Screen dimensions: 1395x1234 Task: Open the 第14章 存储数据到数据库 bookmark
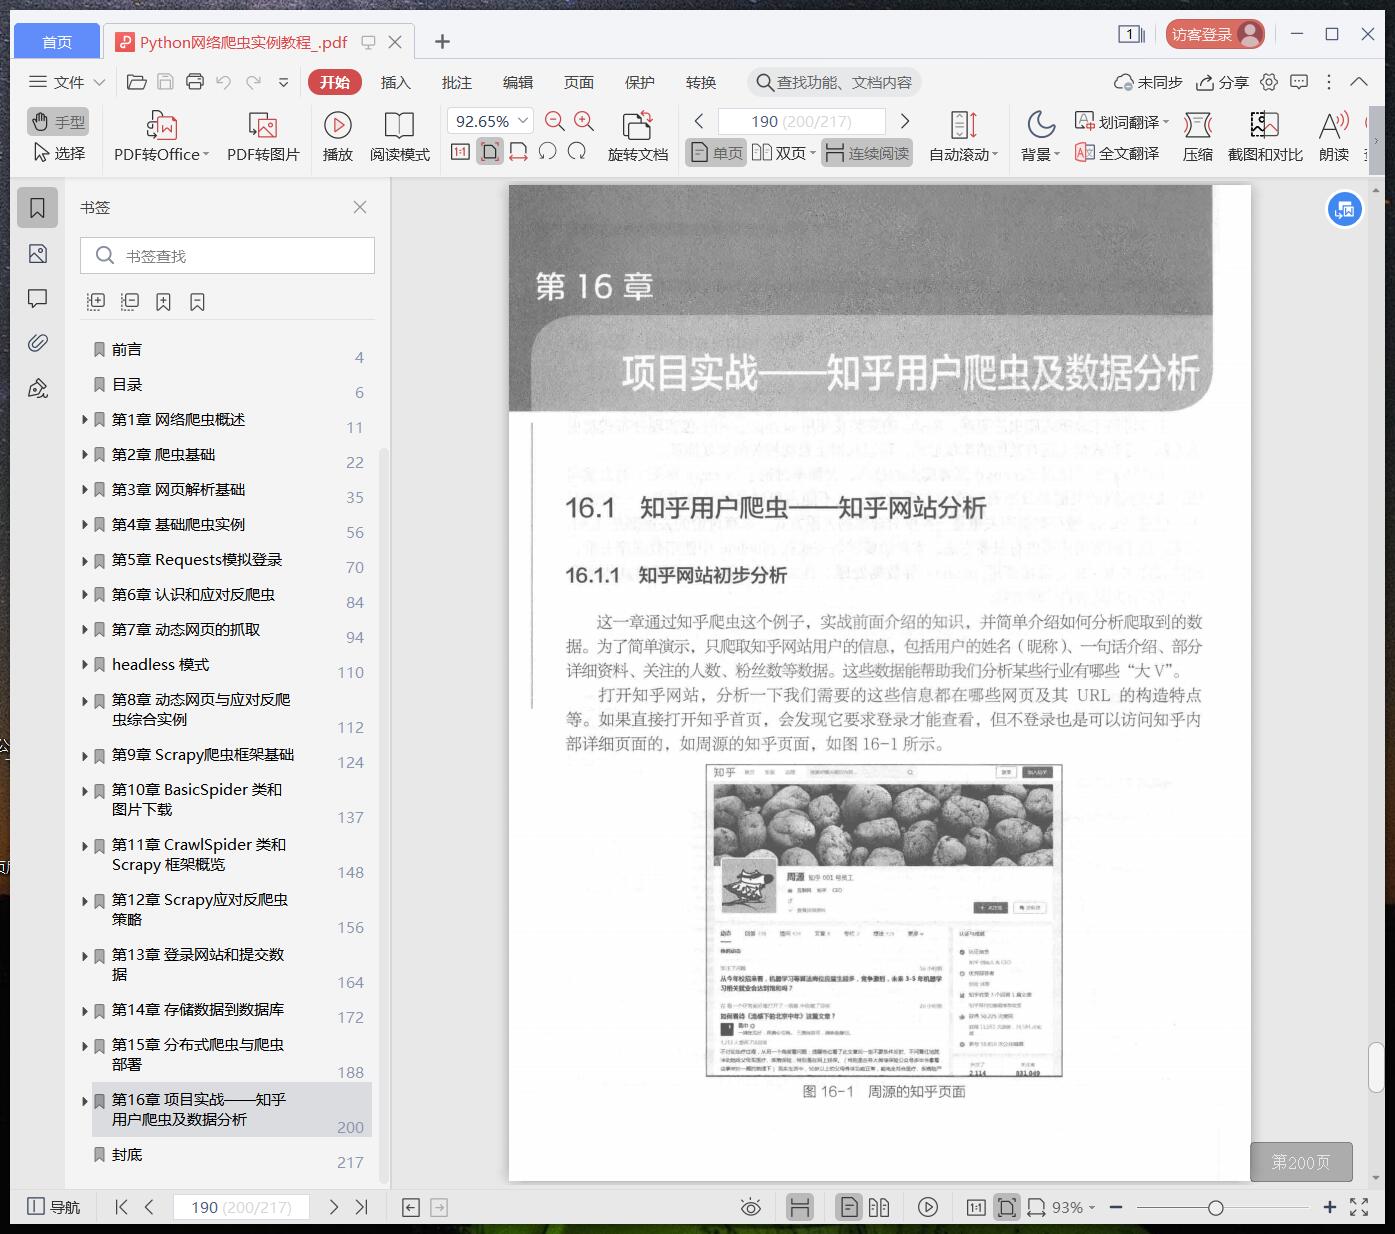[x=198, y=1010]
